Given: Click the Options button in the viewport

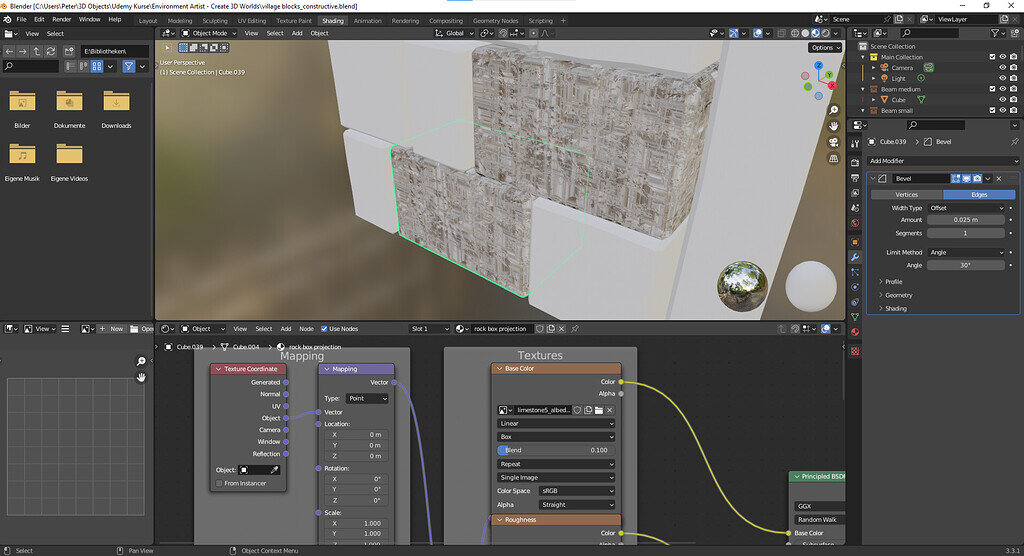Looking at the screenshot, I should tap(824, 47).
